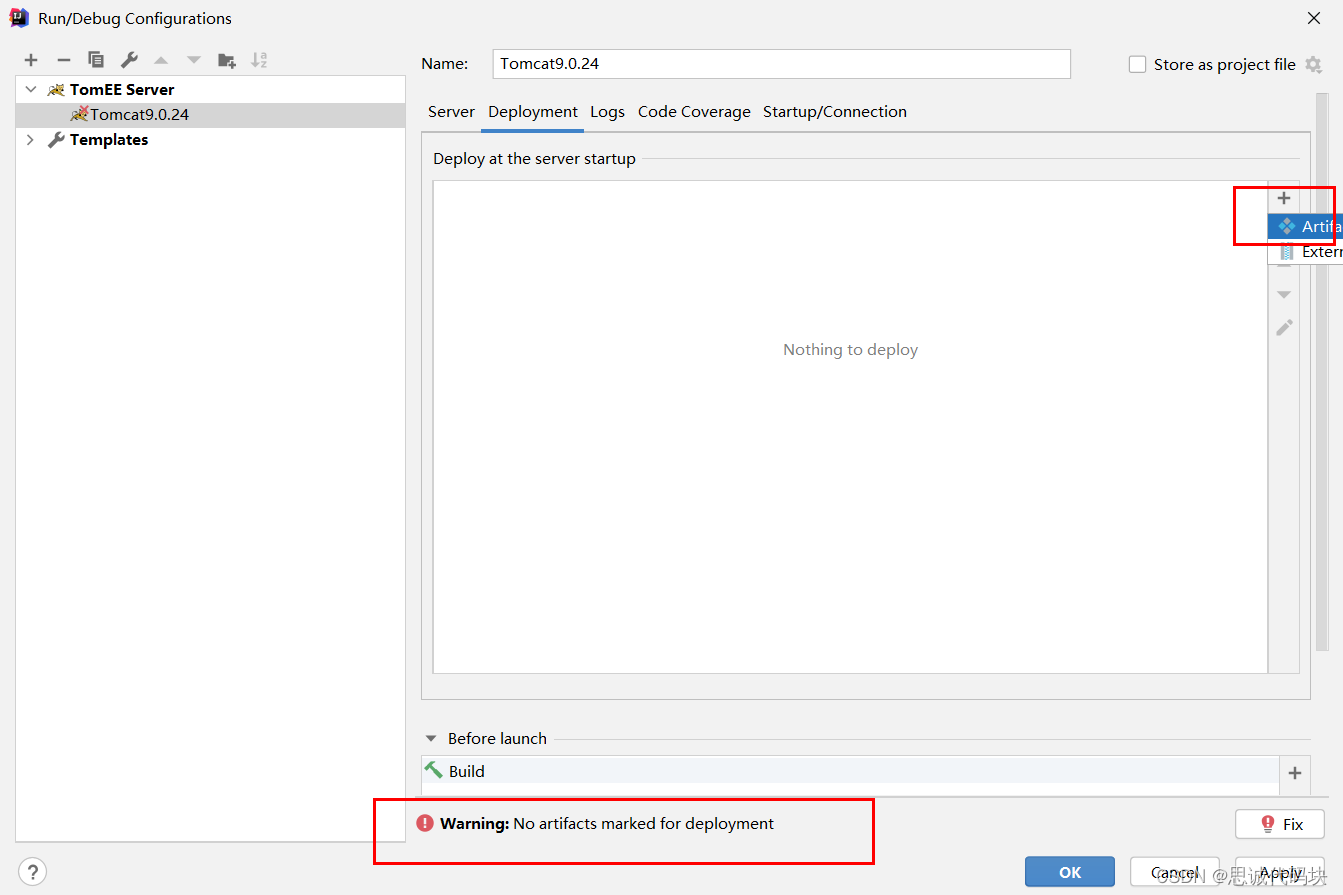The width and height of the screenshot is (1343, 895).
Task: Create a new folder for configurations
Action: 227,60
